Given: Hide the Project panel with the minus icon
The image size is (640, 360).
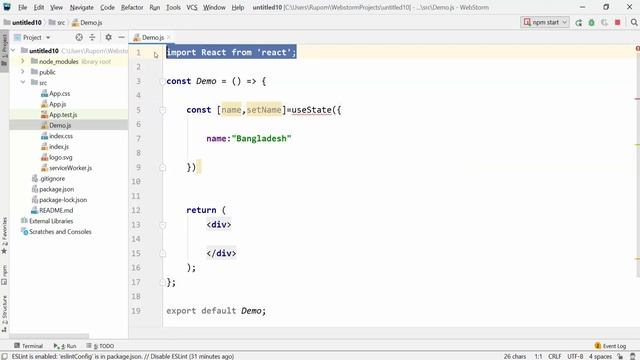Looking at the screenshot, I should tap(121, 37).
